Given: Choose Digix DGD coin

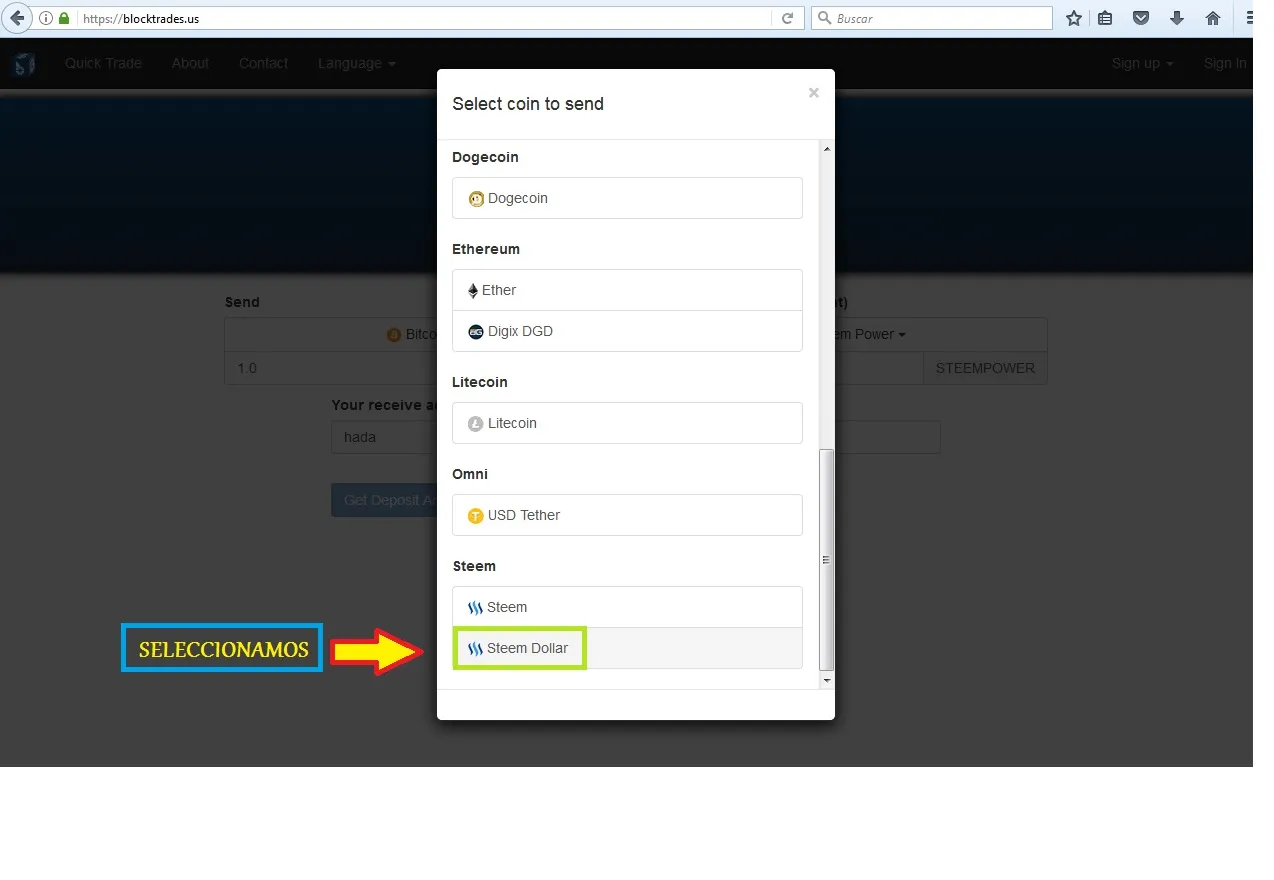Looking at the screenshot, I should pyautogui.click(x=627, y=331).
